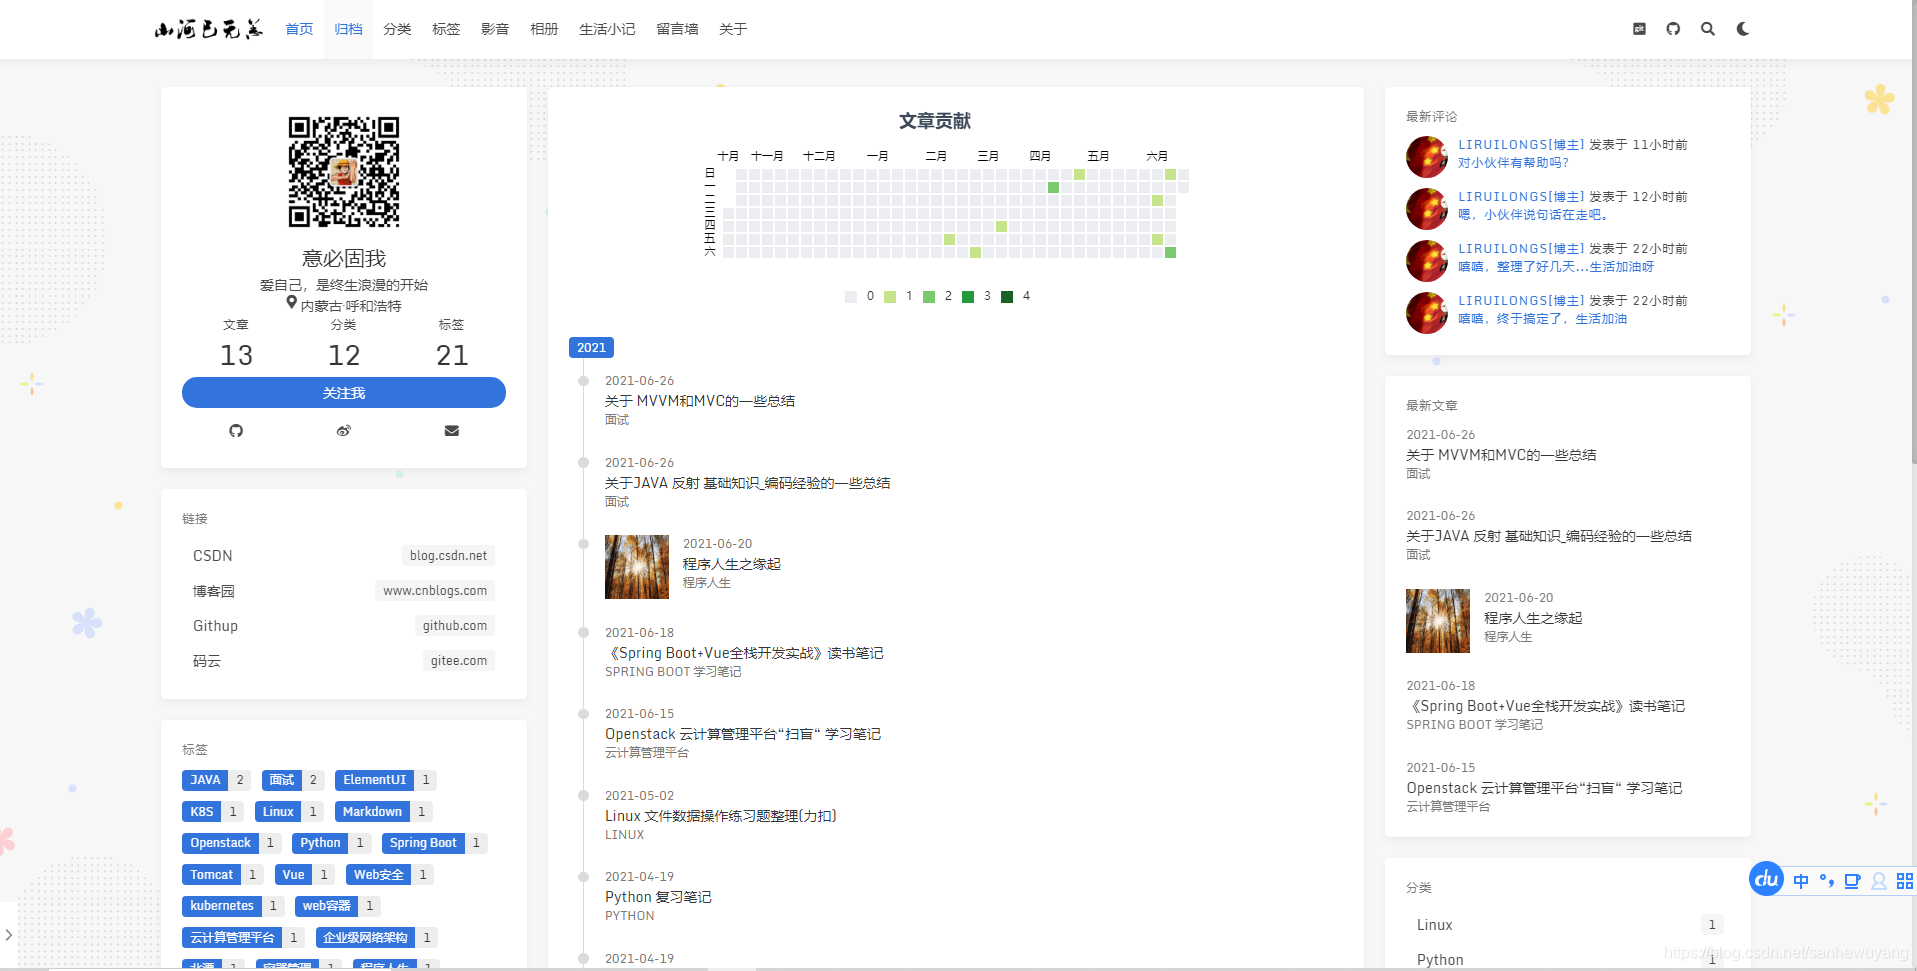
Task: Open the GitHub icon in the top navigation
Action: 1673,29
